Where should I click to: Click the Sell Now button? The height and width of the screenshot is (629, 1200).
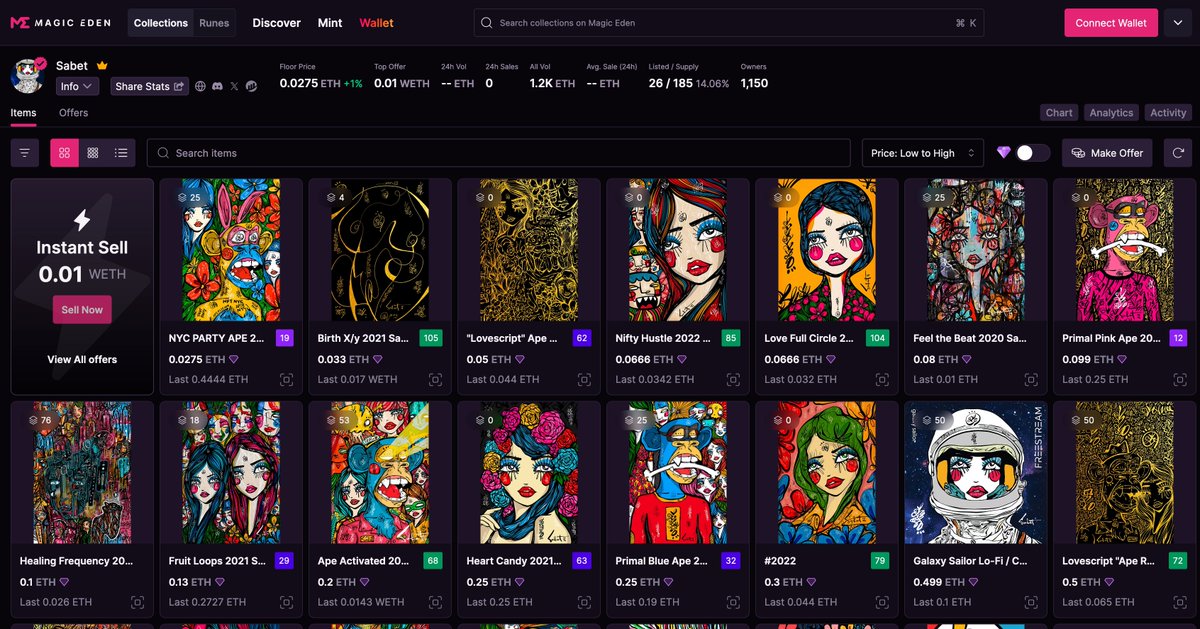click(82, 310)
